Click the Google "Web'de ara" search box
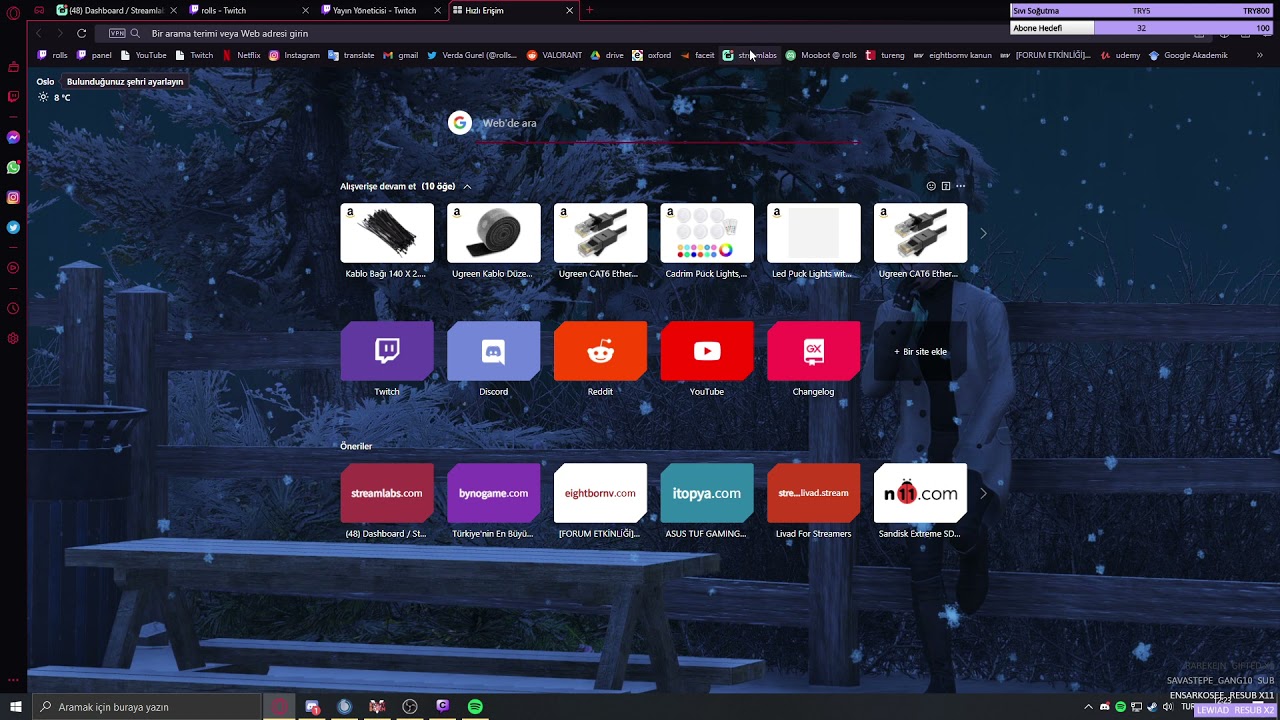This screenshot has width=1280, height=720. 657,123
